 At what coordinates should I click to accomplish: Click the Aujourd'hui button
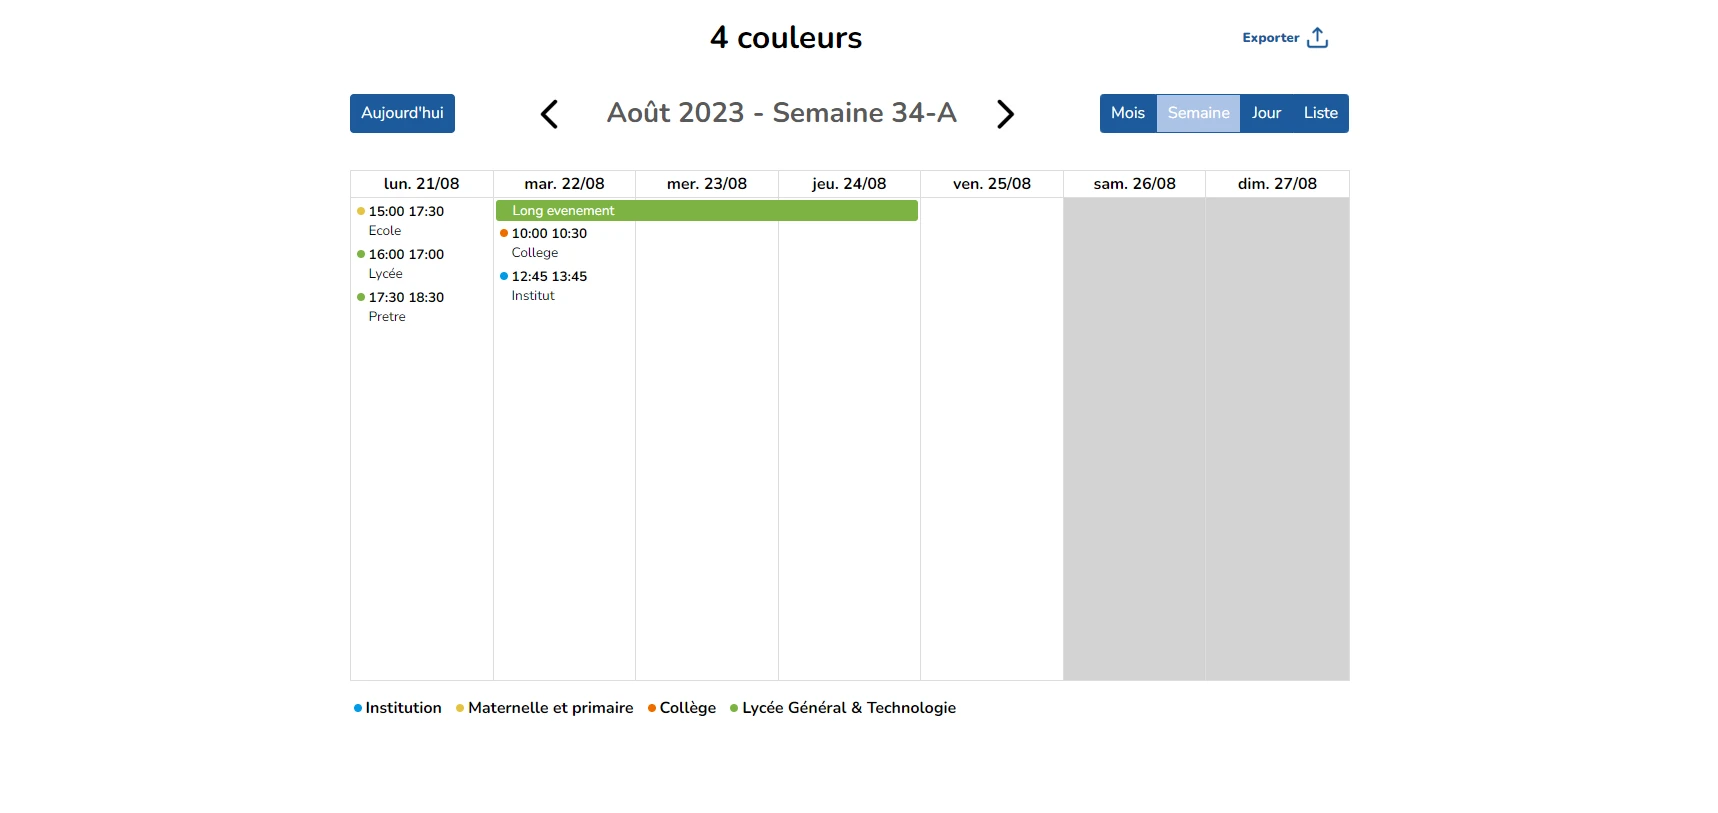[x=402, y=113]
